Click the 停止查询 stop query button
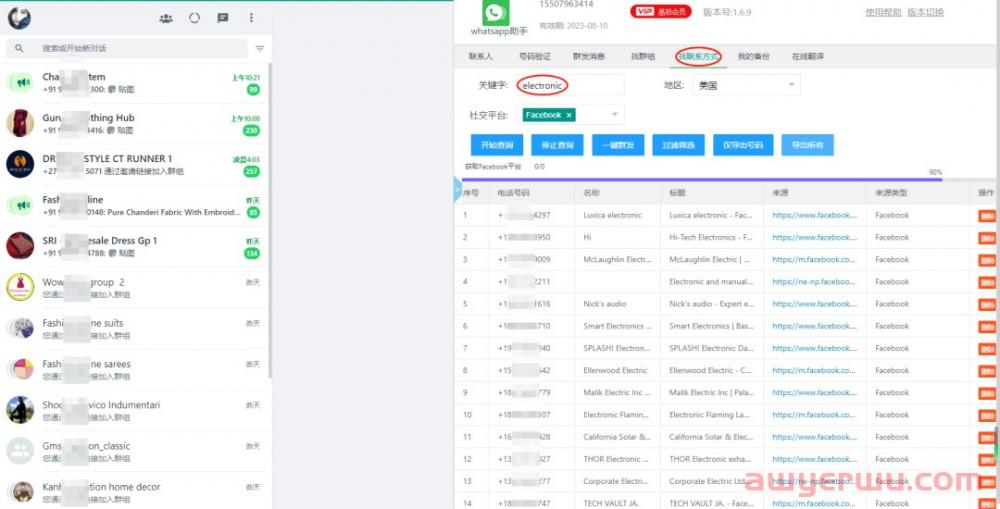 pyautogui.click(x=557, y=145)
